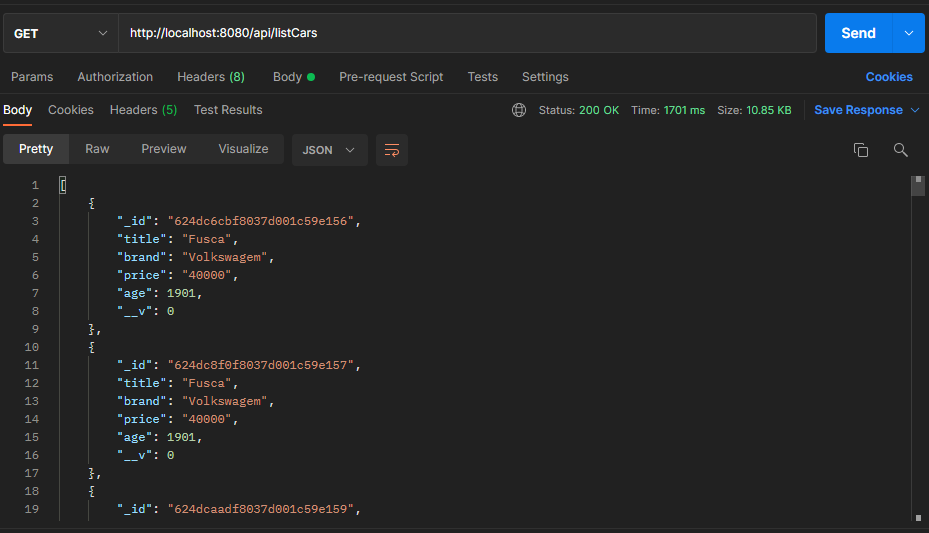929x533 pixels.
Task: Click "Volkswagem" brand on line 5
Action: (225, 258)
